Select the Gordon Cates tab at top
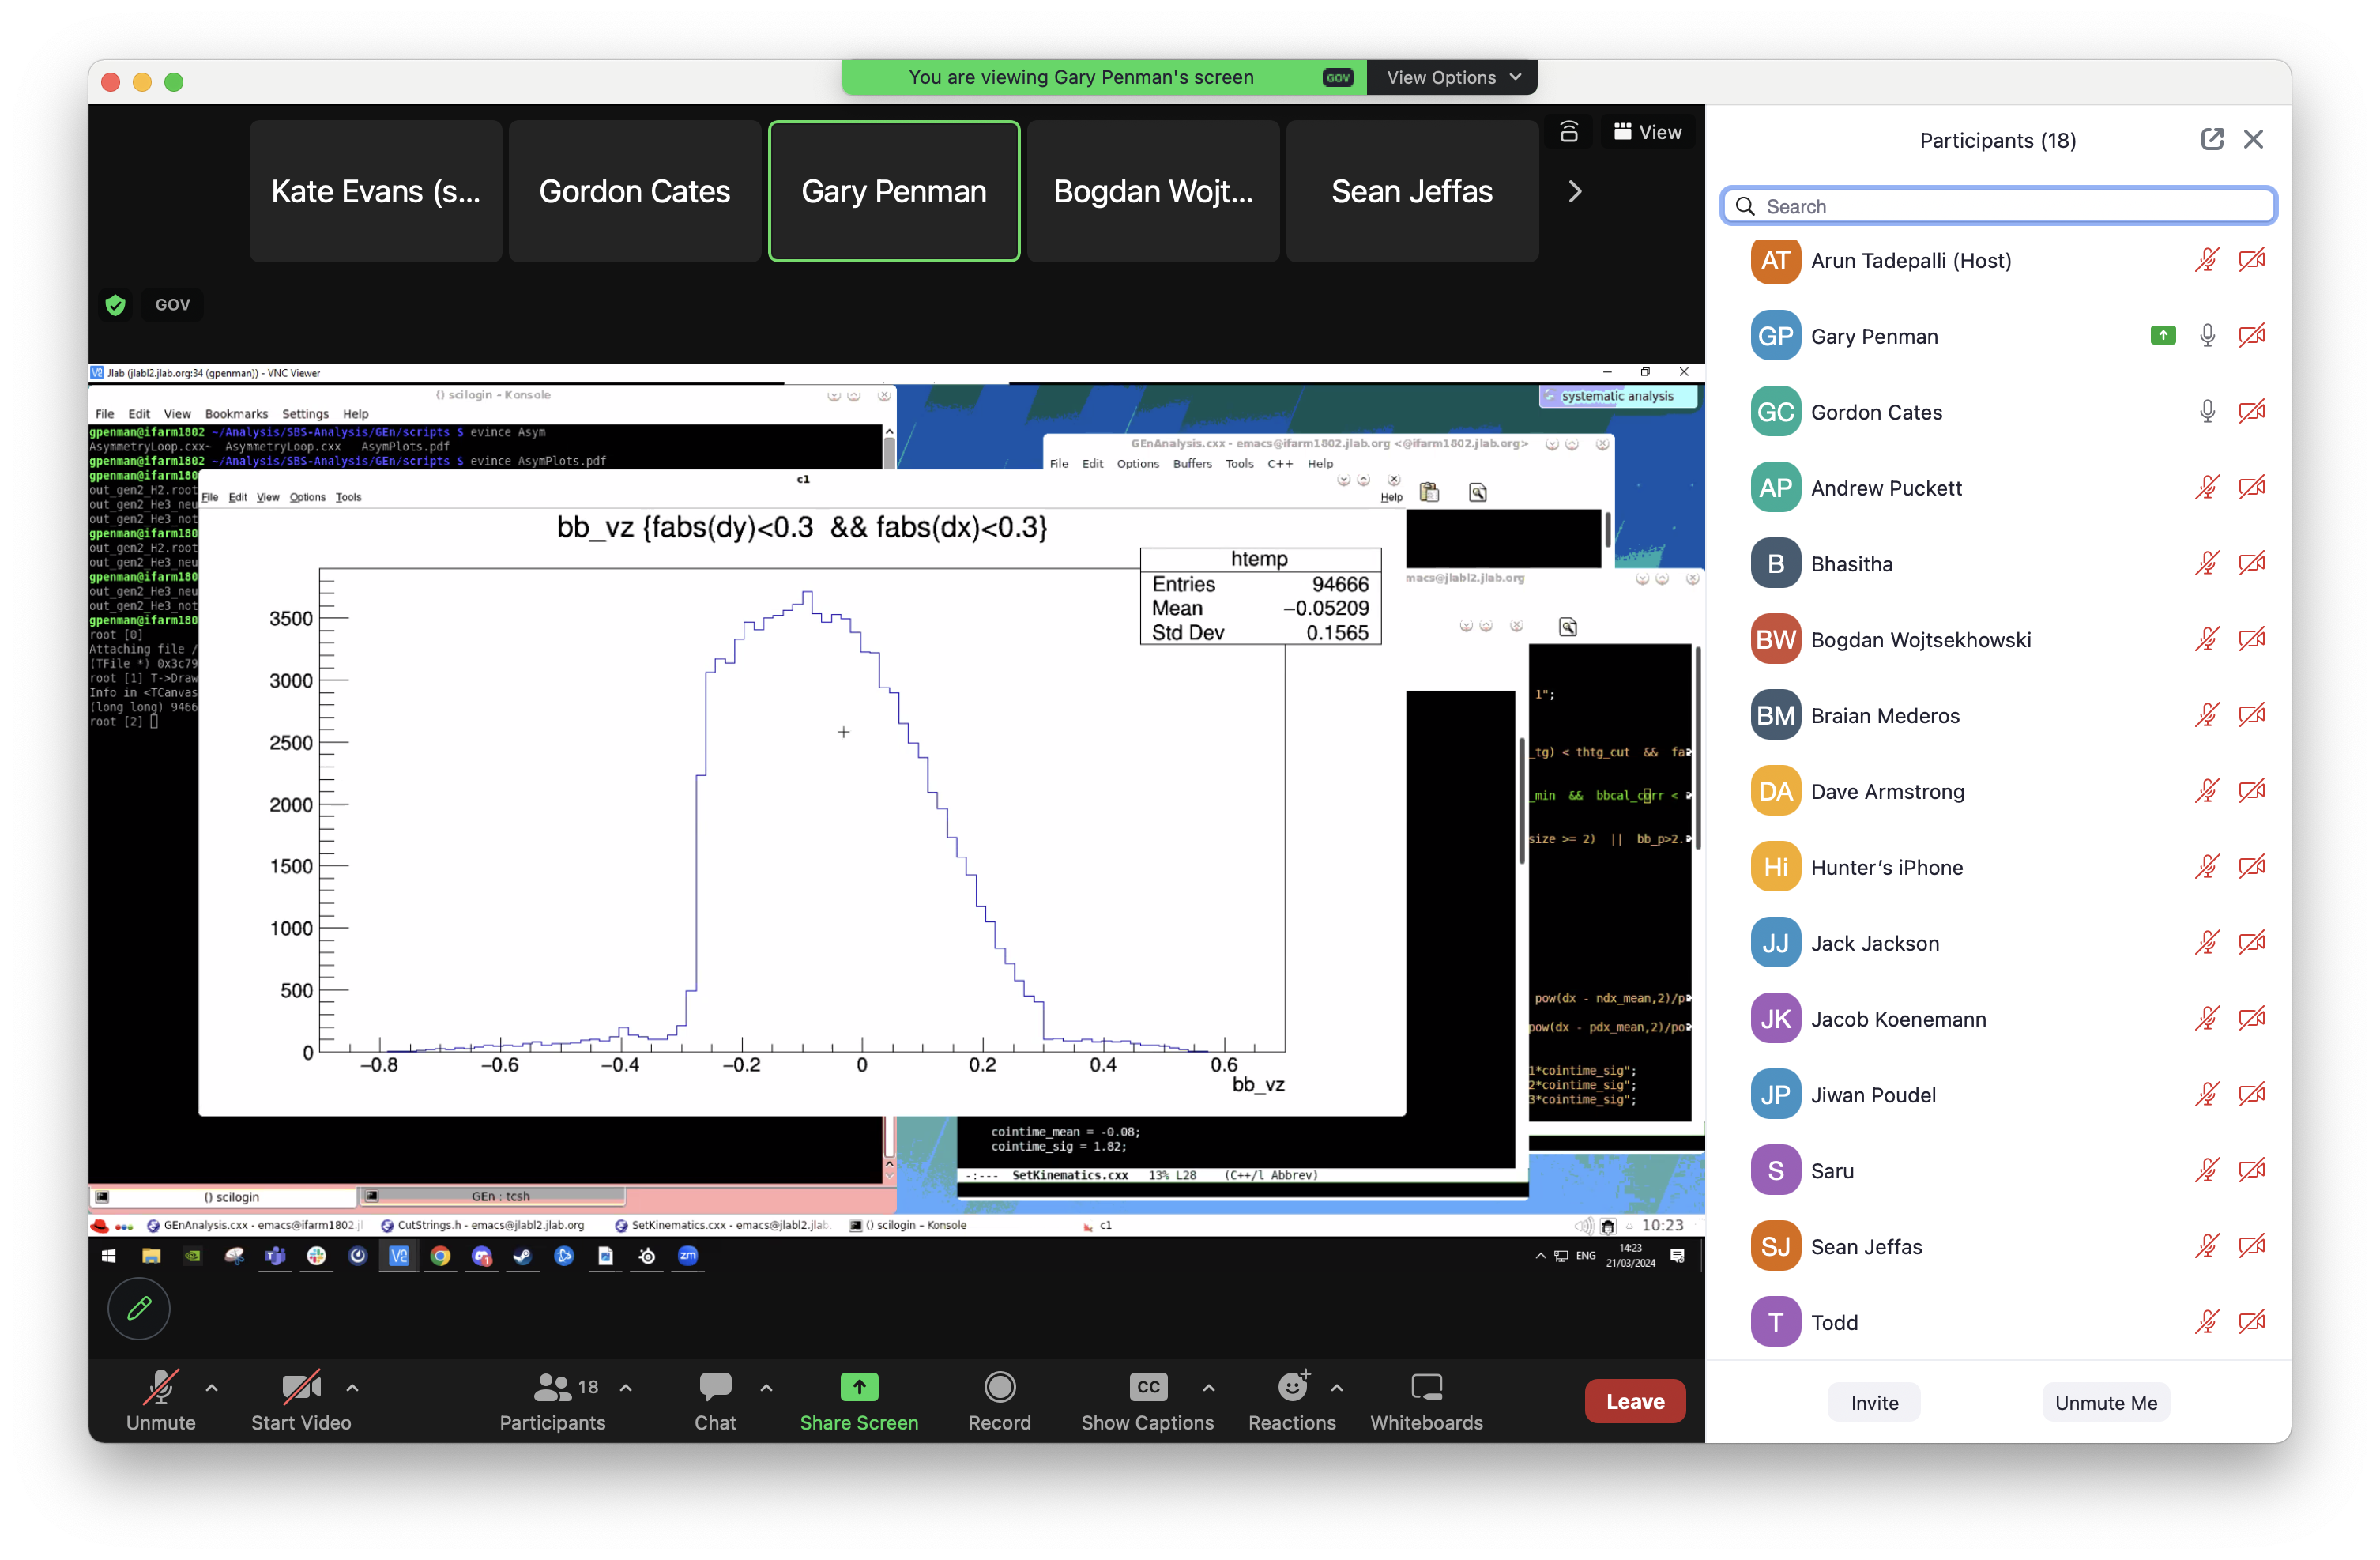This screenshot has width=2380, height=1560. 634,191
